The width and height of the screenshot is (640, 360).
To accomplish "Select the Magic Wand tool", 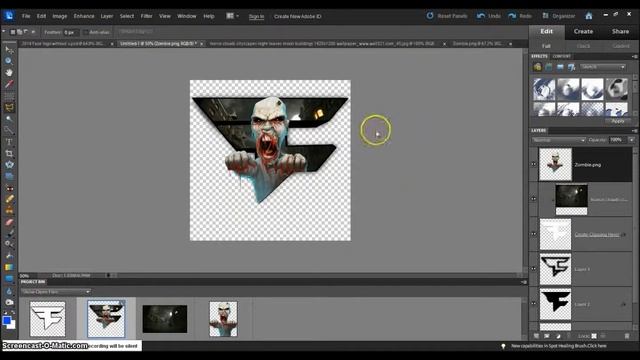I will point(9,119).
